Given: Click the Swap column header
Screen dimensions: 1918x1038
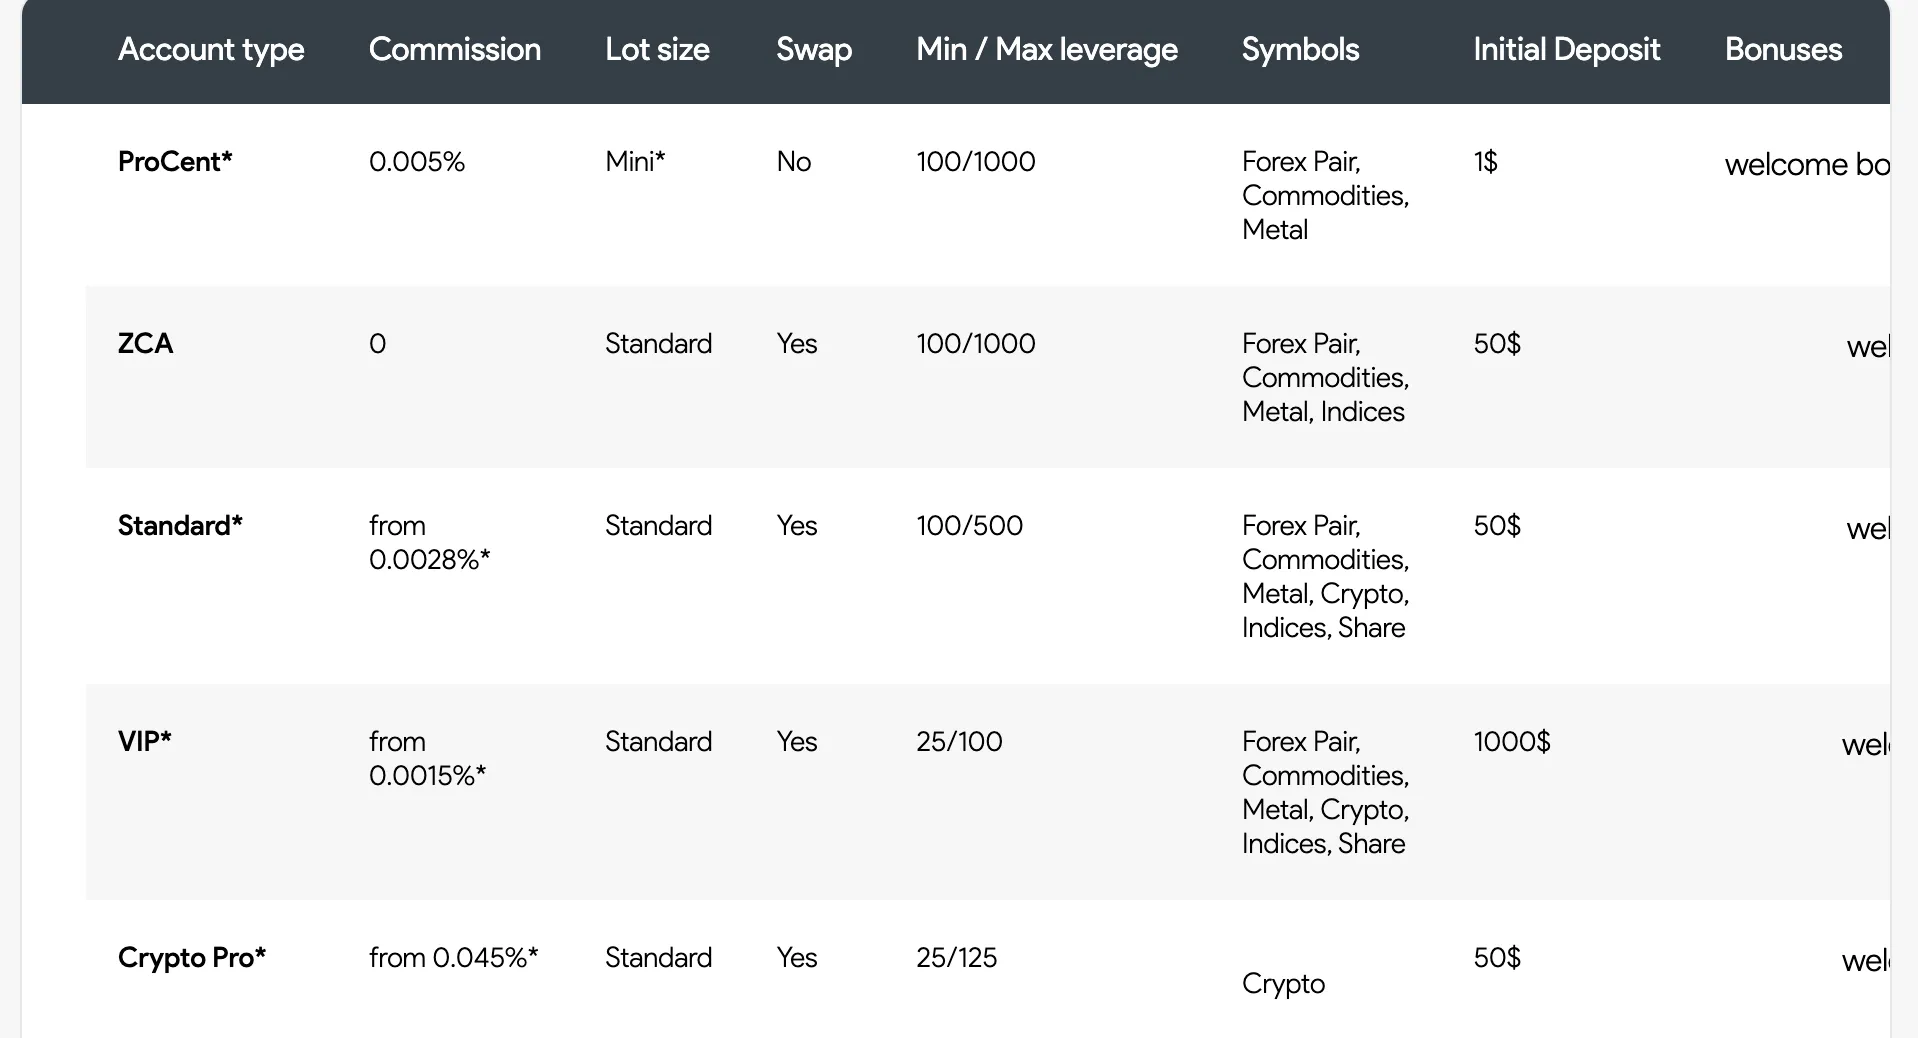Looking at the screenshot, I should click(x=814, y=50).
